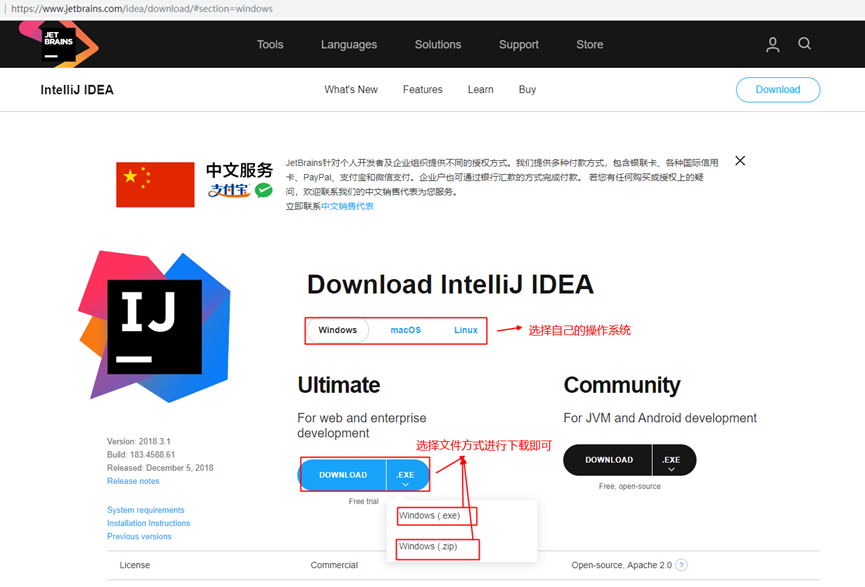Image resolution: width=865 pixels, height=587 pixels.
Task: Click 'Released: December 5, 2018' text
Action: point(160,468)
